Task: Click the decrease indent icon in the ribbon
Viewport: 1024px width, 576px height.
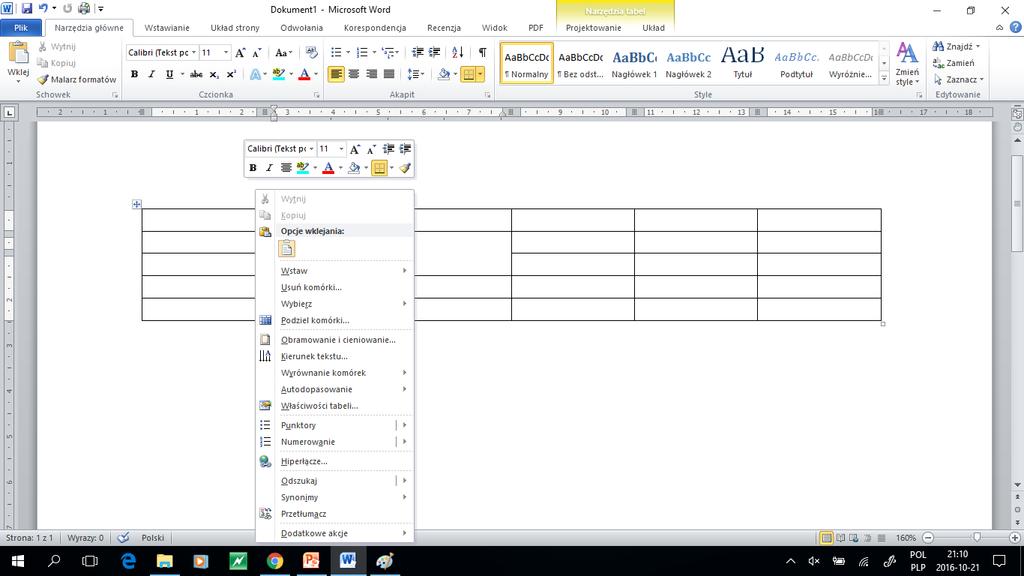Action: 418,53
